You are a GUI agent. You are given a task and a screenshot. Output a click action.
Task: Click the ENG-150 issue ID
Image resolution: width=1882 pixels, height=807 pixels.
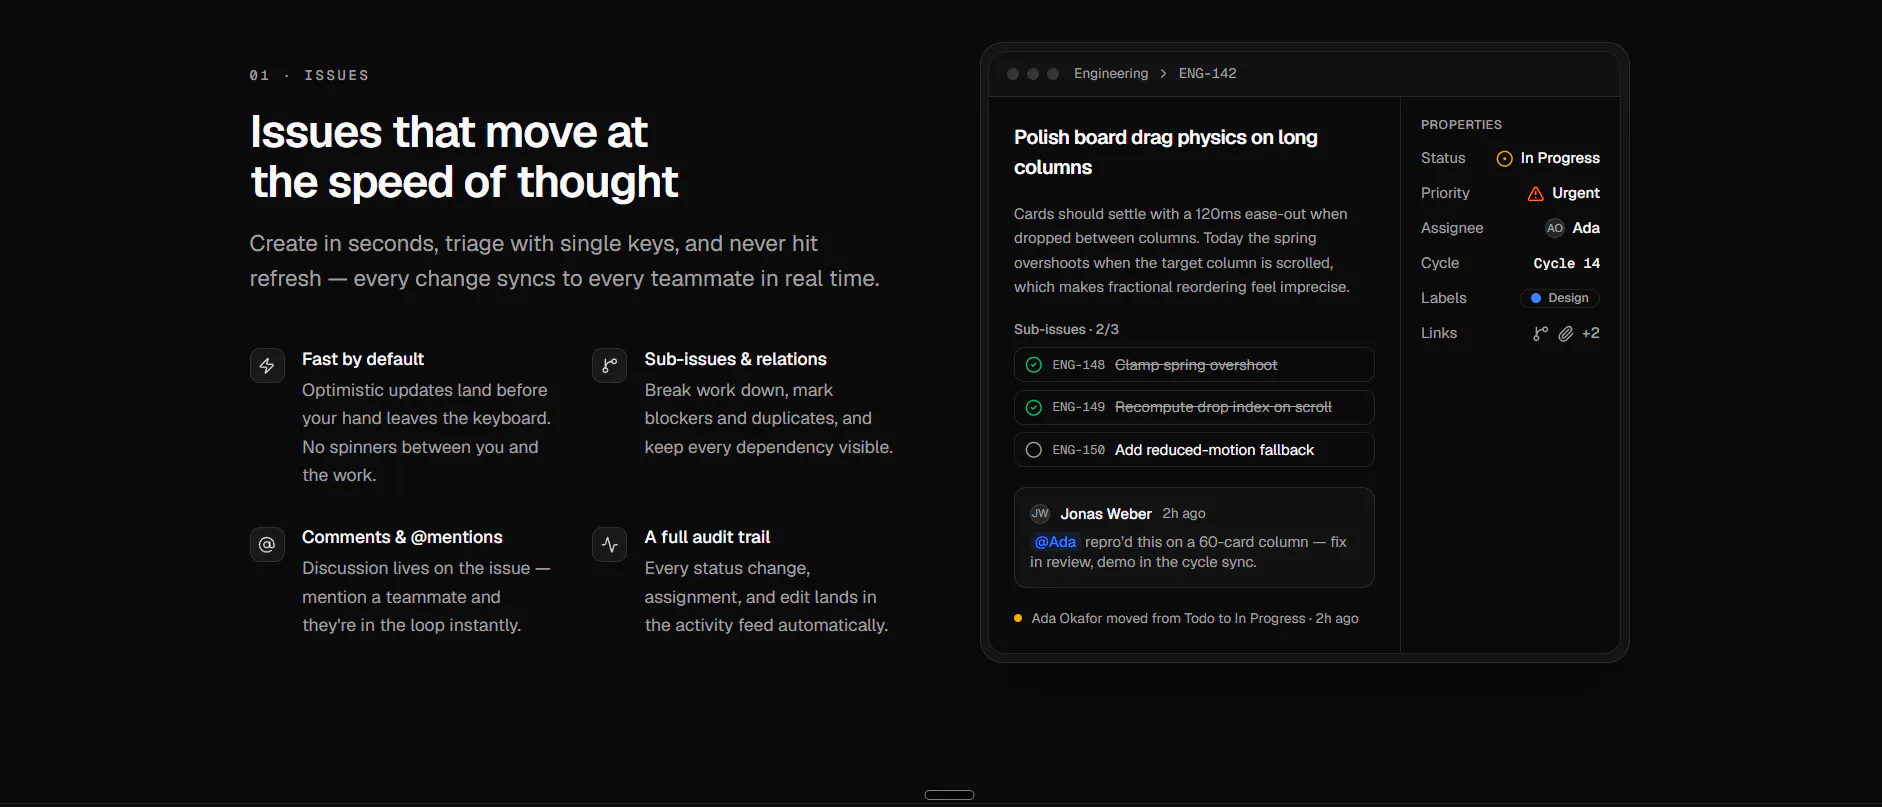tap(1078, 450)
